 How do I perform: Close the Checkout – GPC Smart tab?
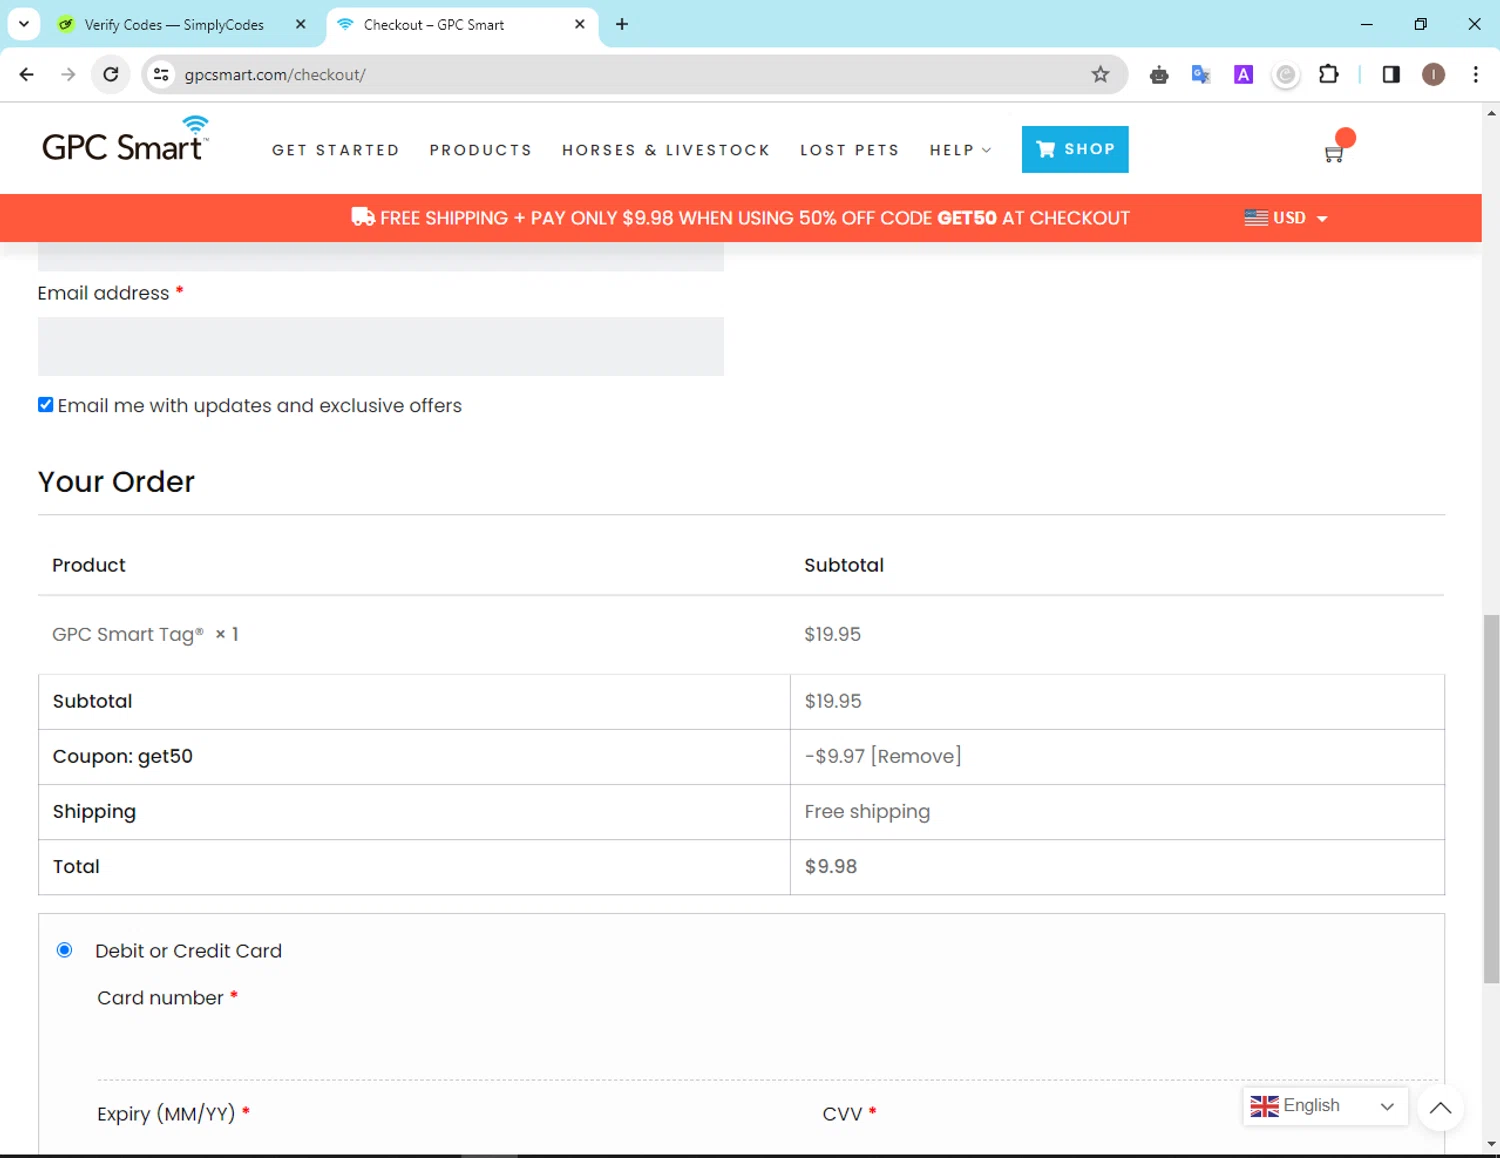(x=579, y=24)
